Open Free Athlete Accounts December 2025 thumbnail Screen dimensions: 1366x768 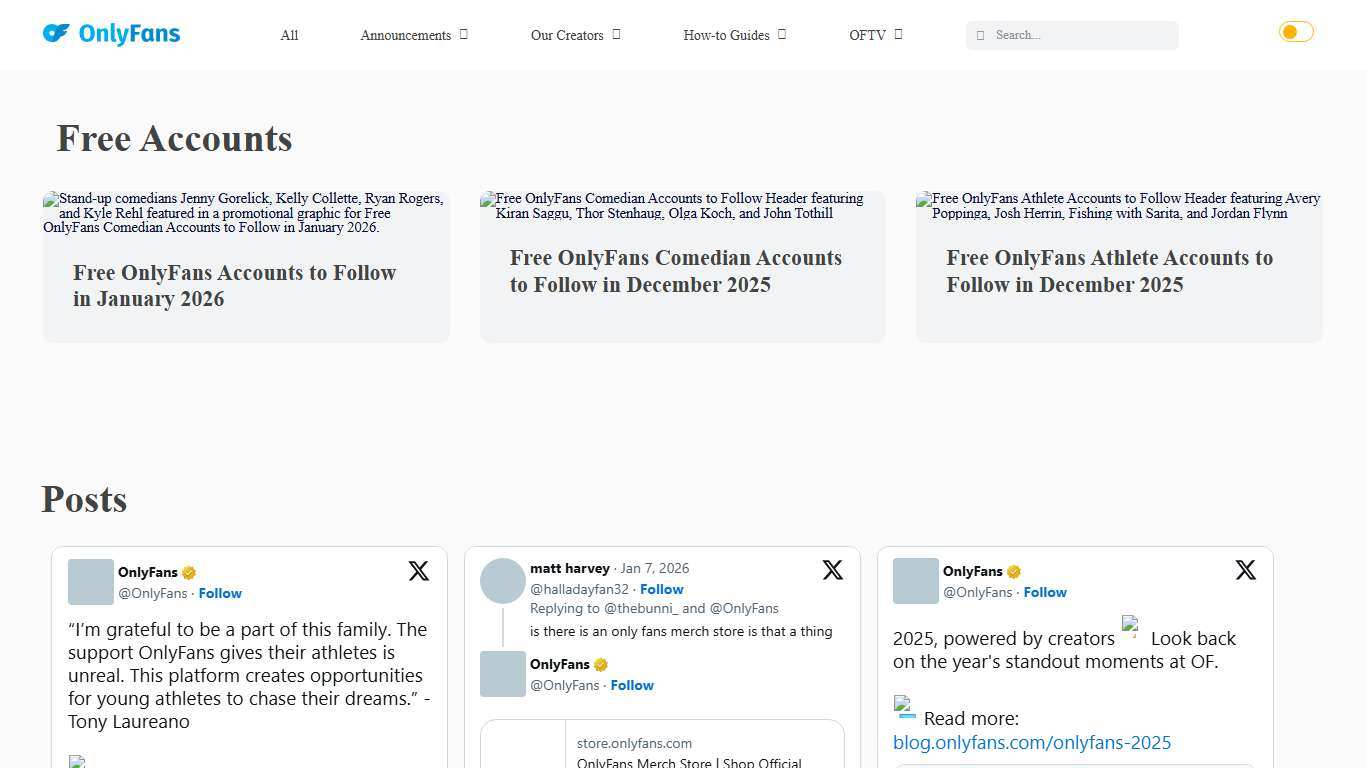1118,205
